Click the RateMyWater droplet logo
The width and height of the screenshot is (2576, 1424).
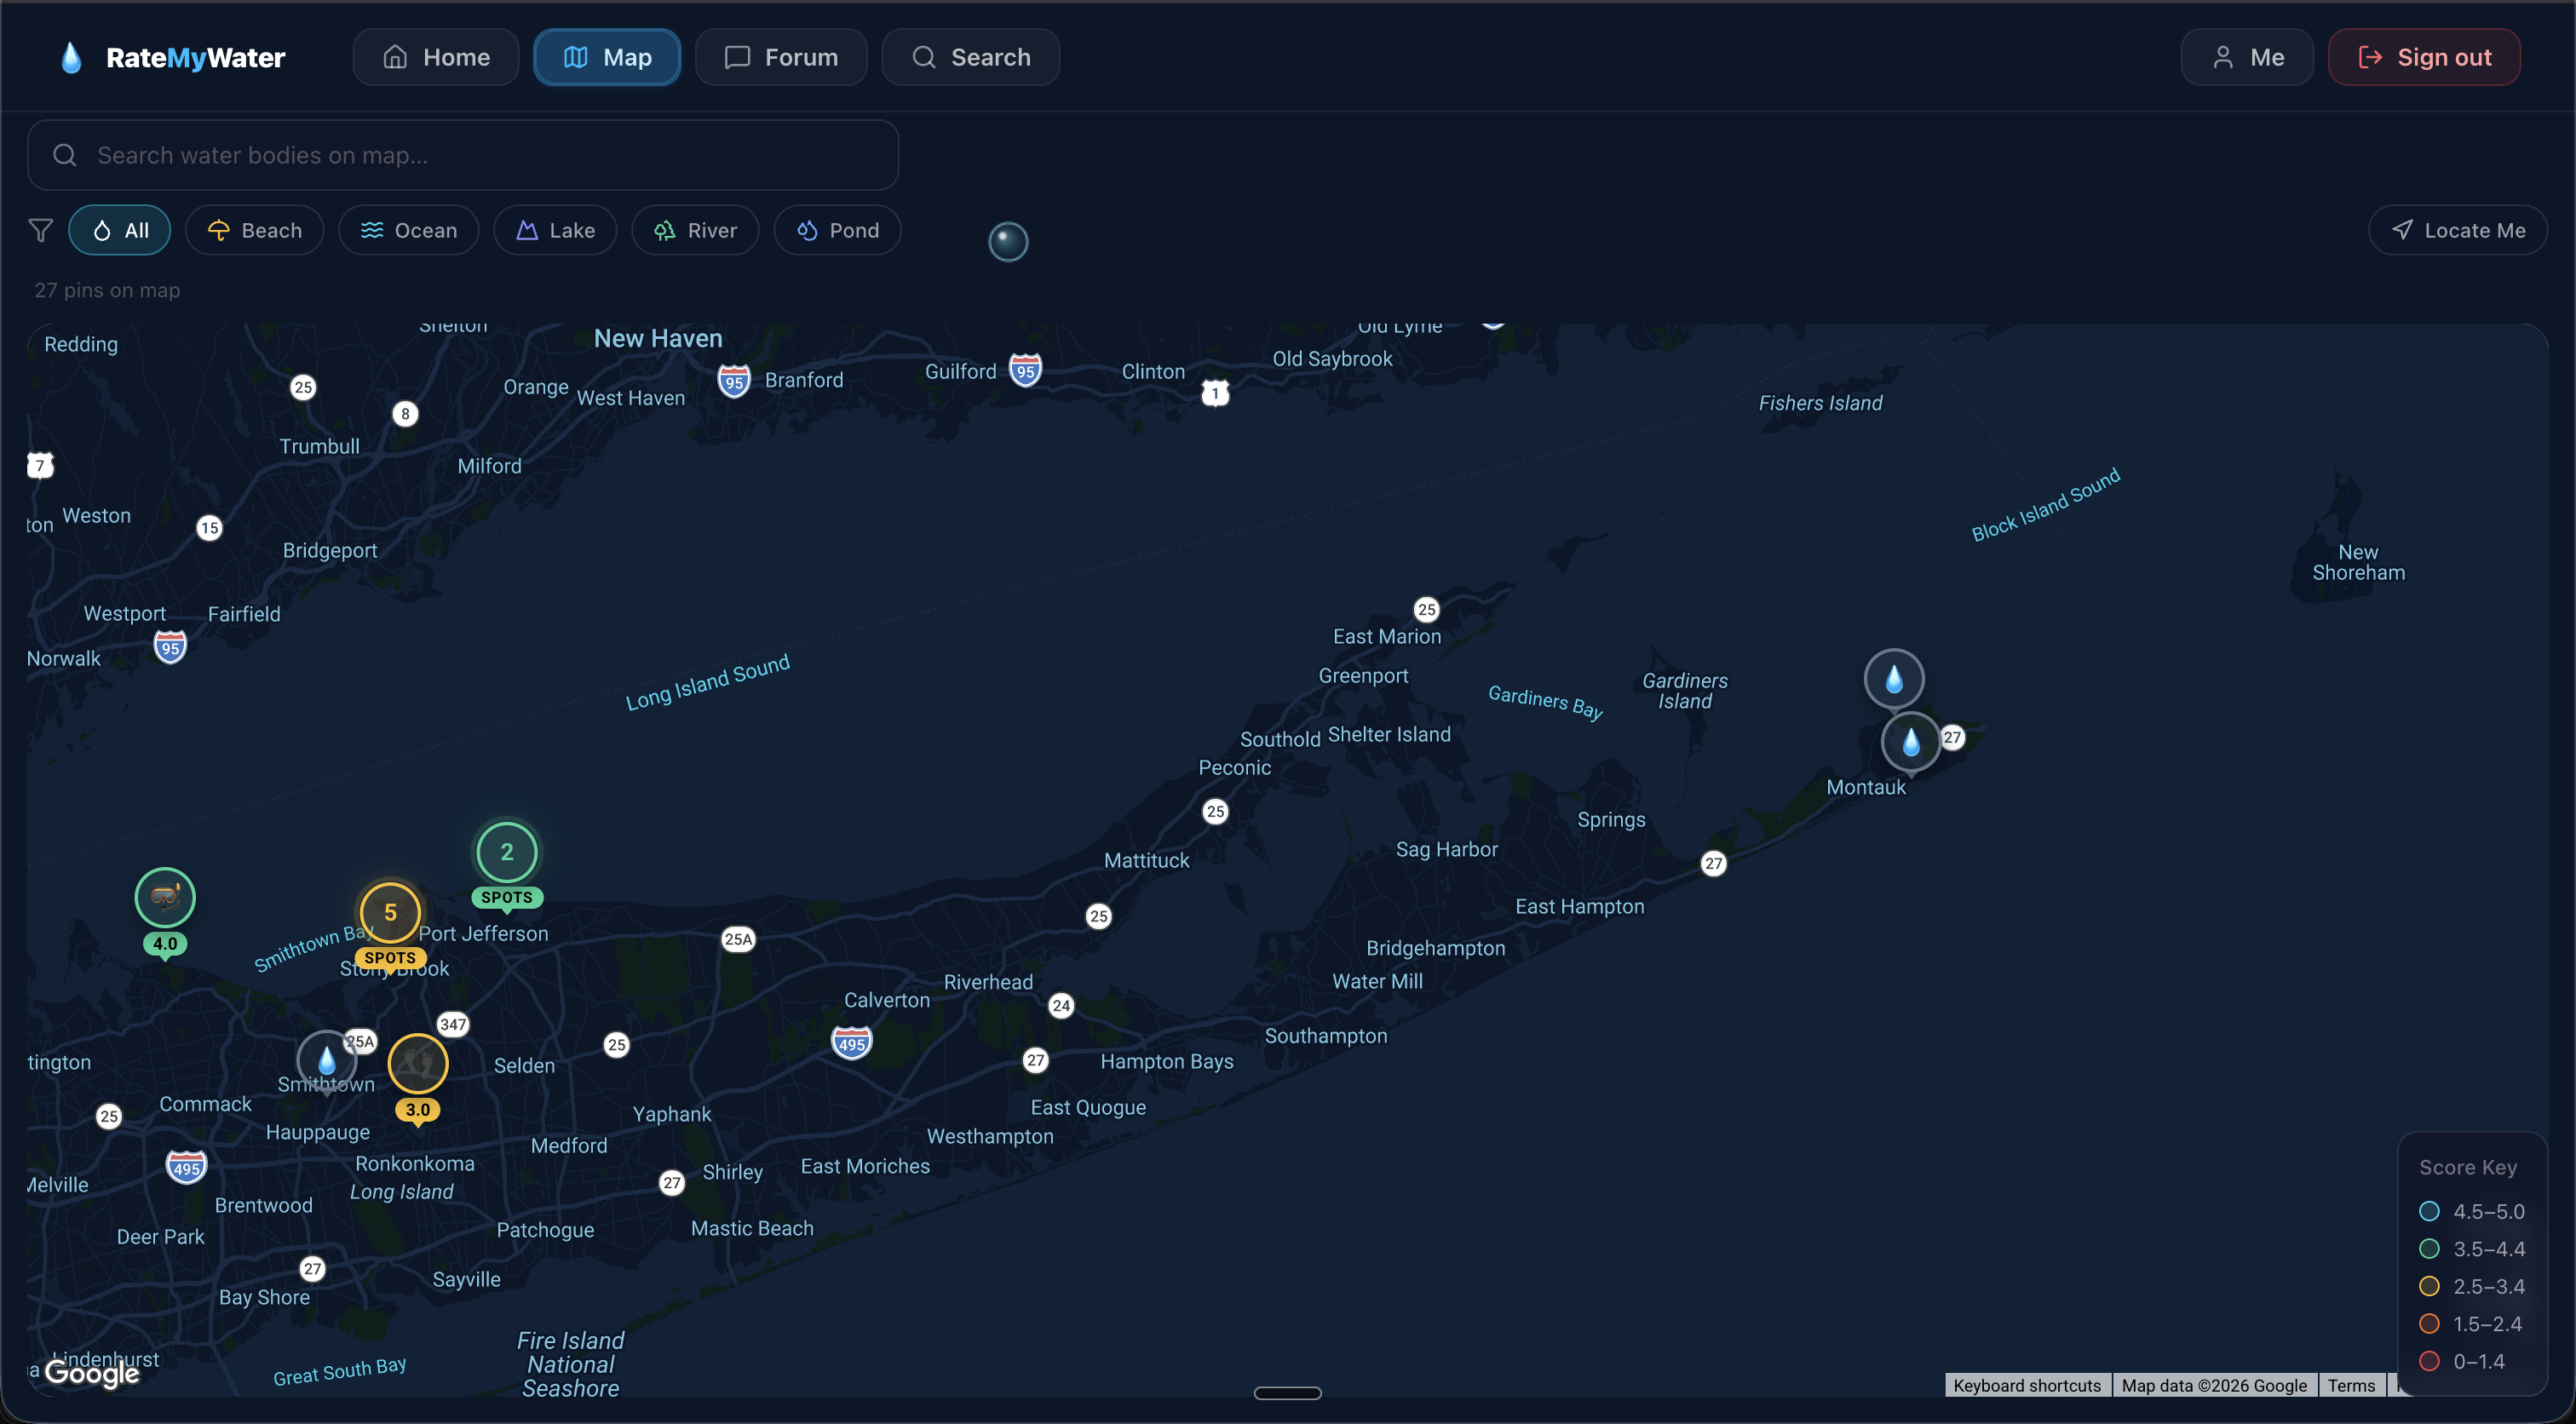tap(71, 57)
